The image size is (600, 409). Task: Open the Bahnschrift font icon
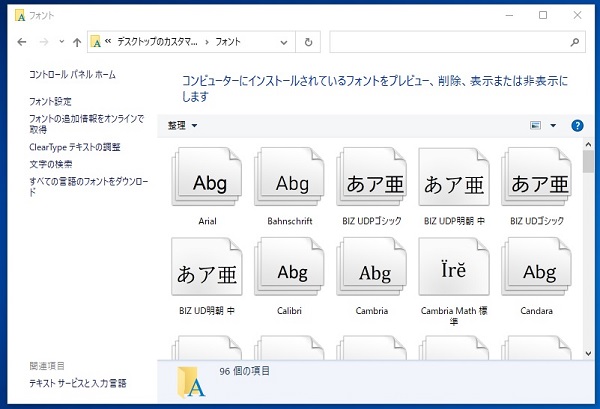click(x=289, y=177)
